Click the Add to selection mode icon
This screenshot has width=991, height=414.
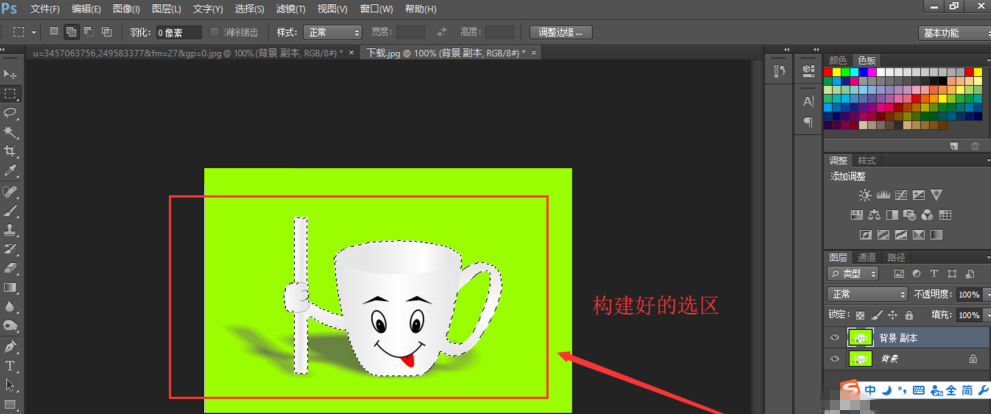tap(72, 32)
